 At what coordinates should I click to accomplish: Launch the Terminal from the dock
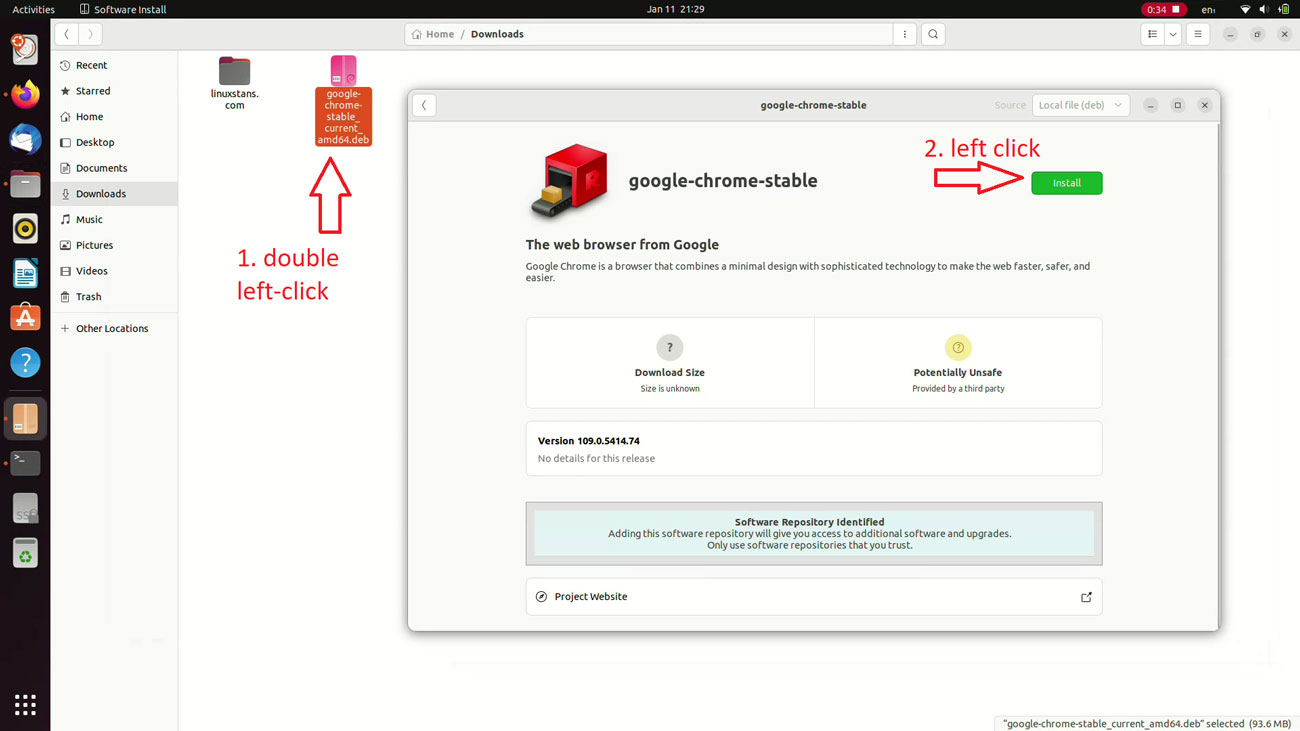tap(25, 462)
